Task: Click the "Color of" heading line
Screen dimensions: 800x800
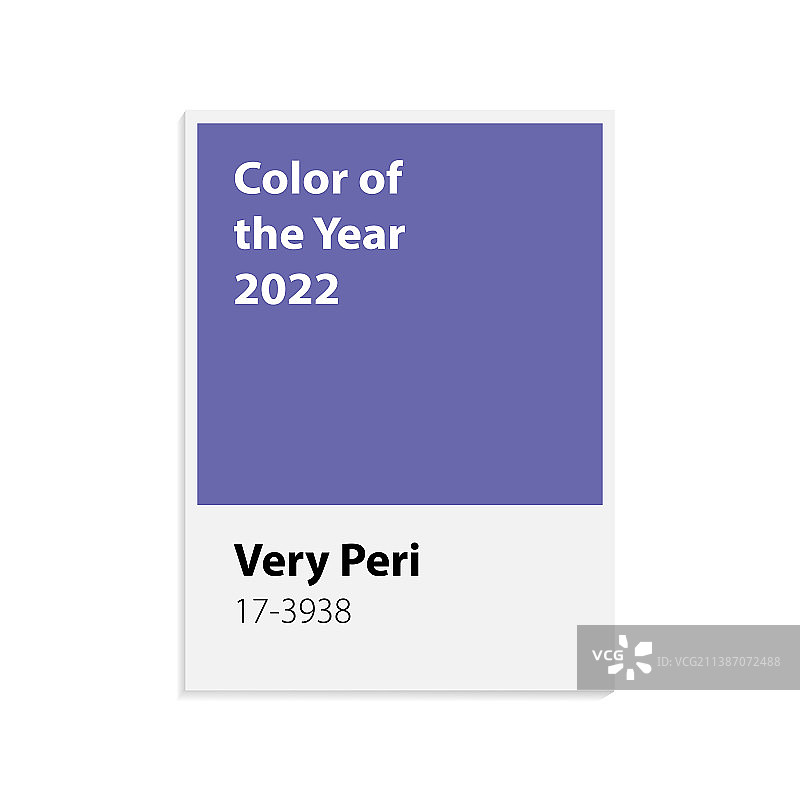Action: [x=317, y=179]
